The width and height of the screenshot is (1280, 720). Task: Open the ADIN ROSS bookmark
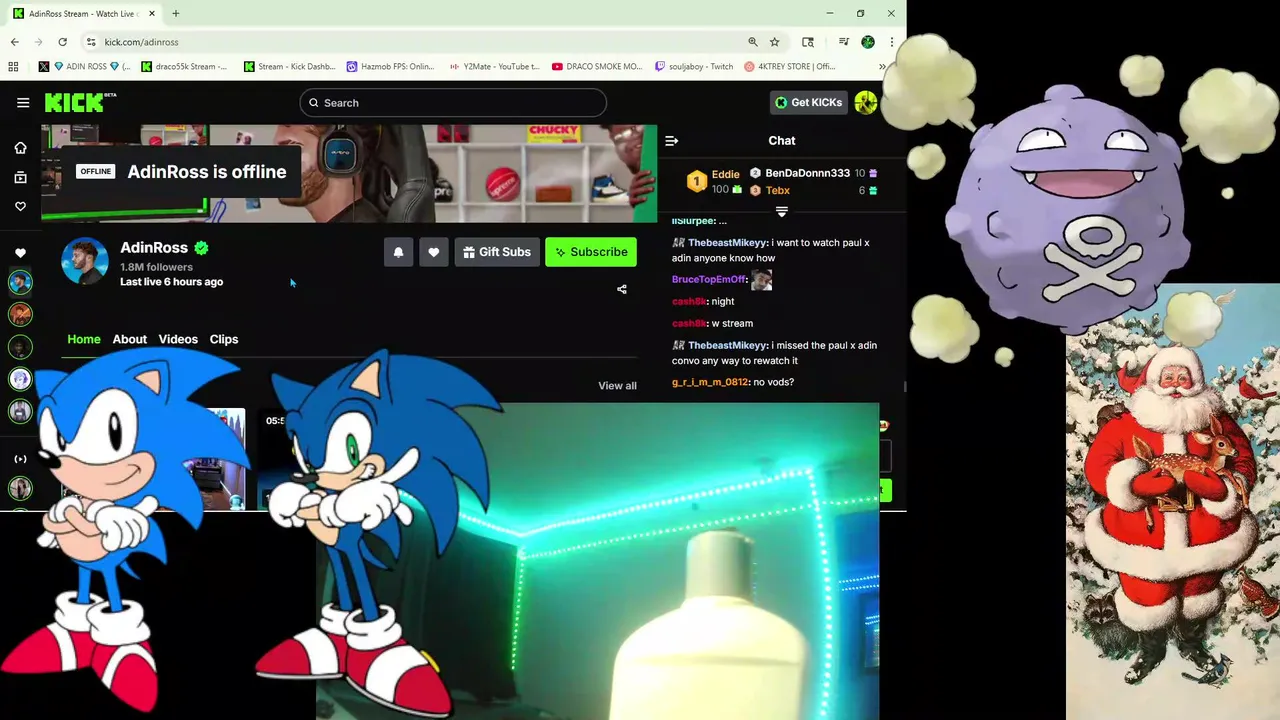point(92,67)
